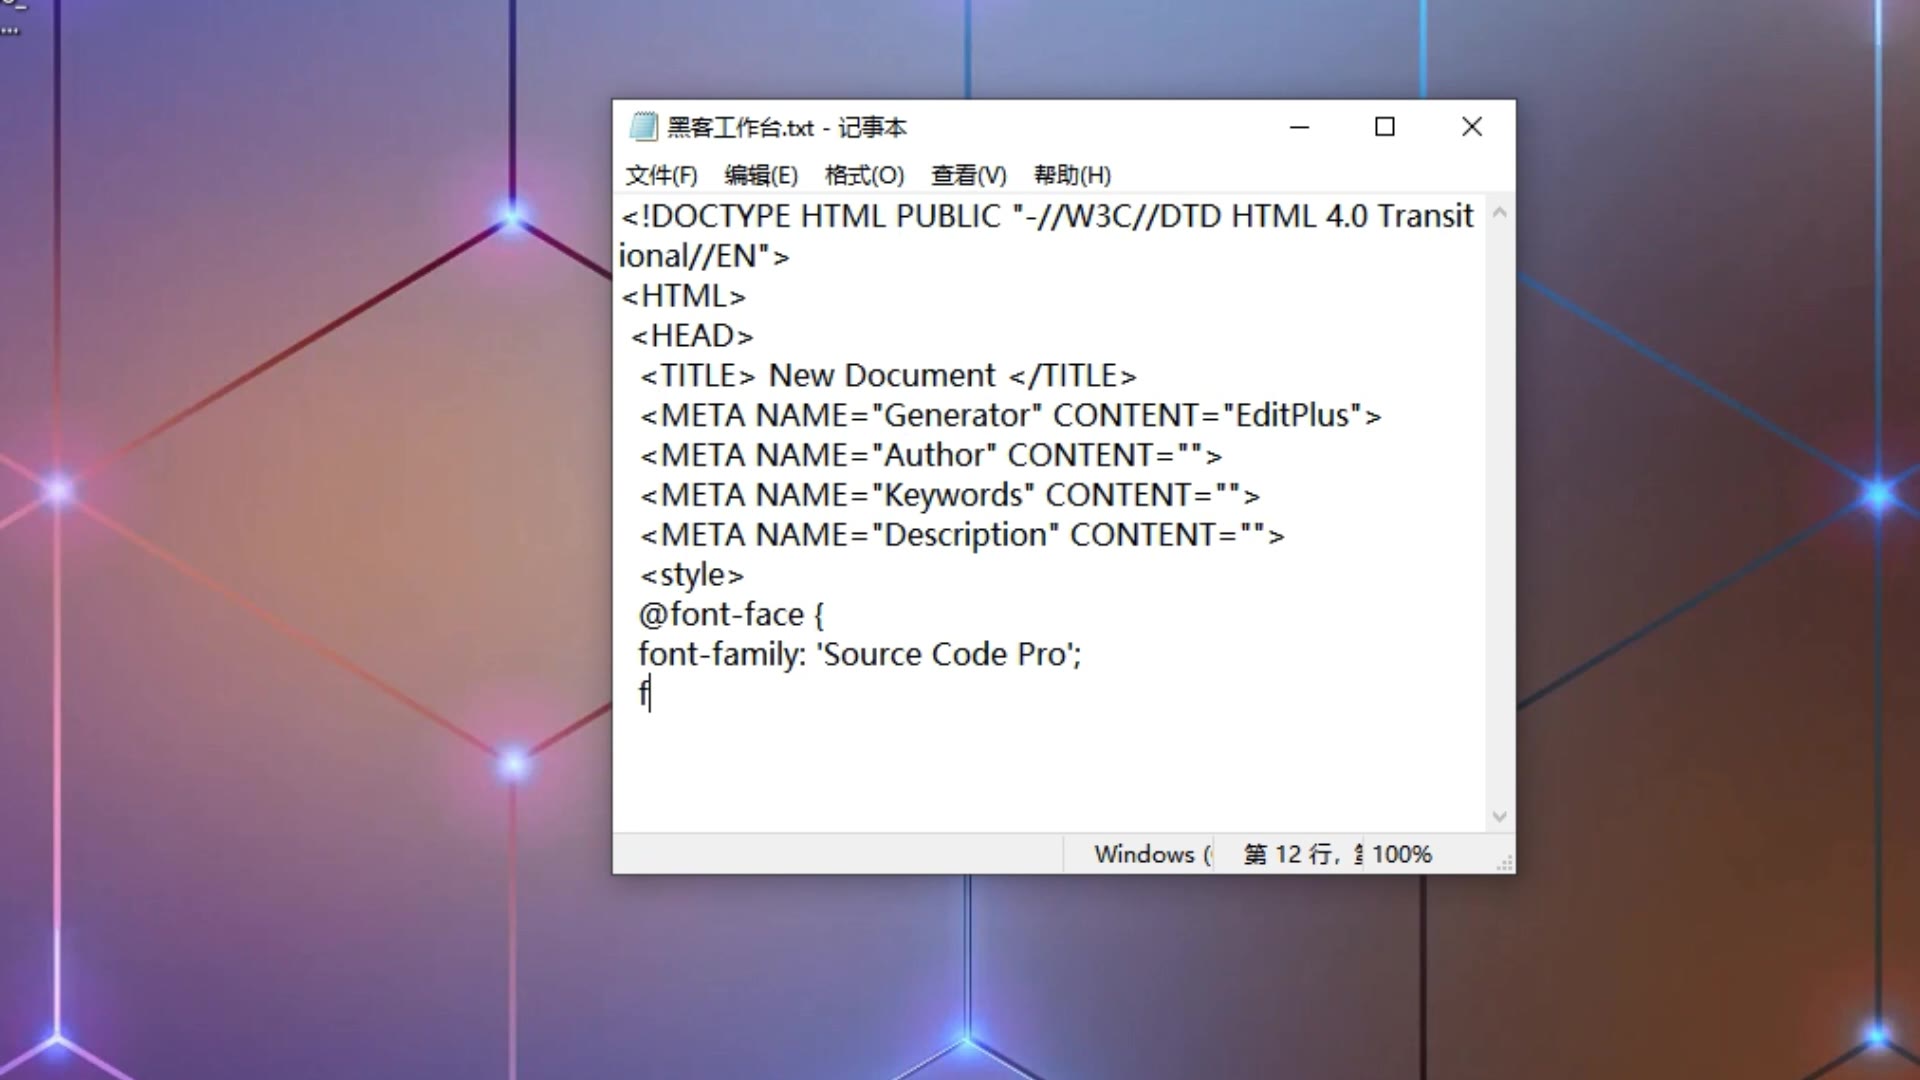The width and height of the screenshot is (1920, 1080).
Task: Open the 帮助(H) menu
Action: [1072, 176]
